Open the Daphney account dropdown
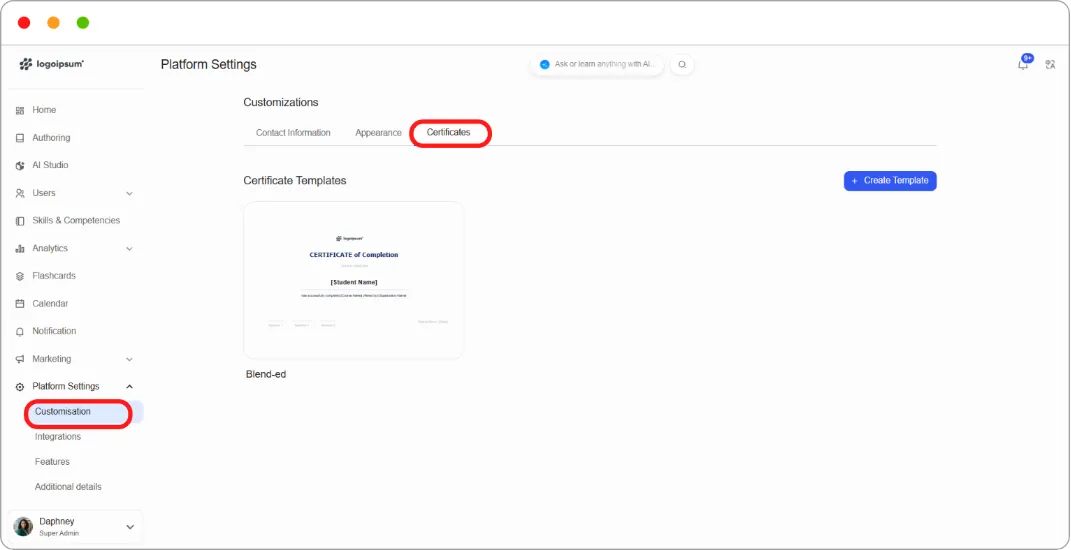 pos(130,527)
